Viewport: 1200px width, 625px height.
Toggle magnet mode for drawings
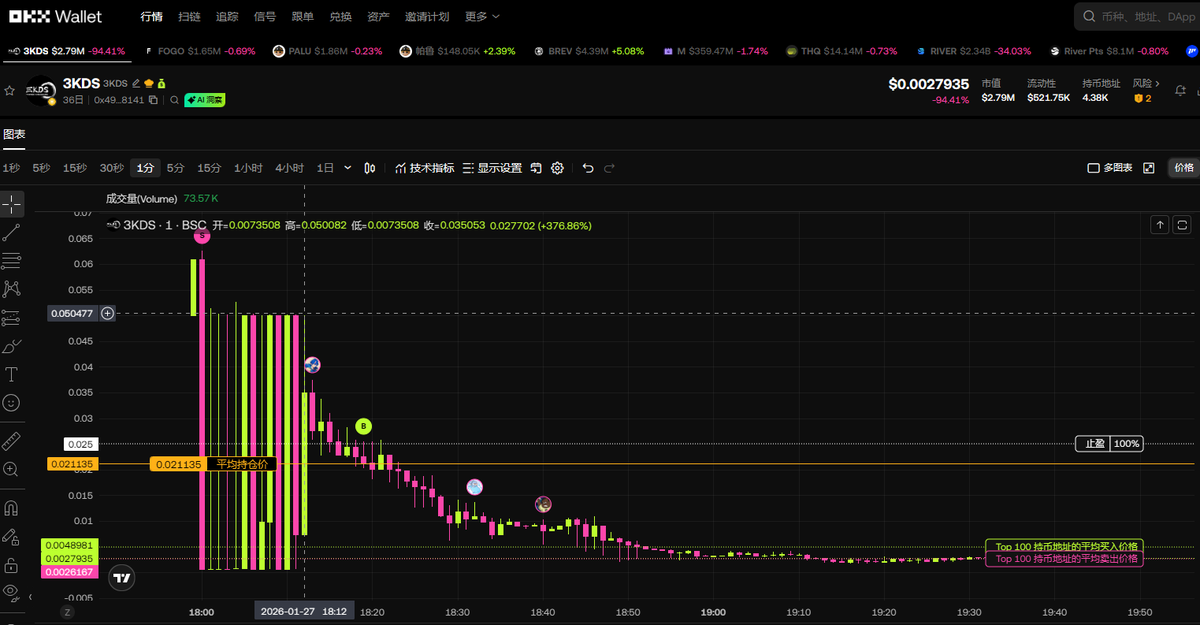(x=12, y=507)
